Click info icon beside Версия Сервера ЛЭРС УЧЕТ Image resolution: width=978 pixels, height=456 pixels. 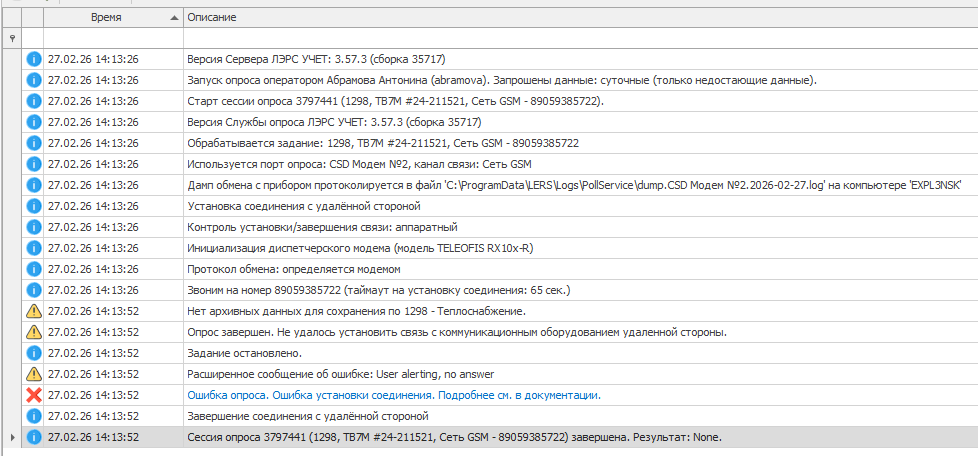click(33, 59)
